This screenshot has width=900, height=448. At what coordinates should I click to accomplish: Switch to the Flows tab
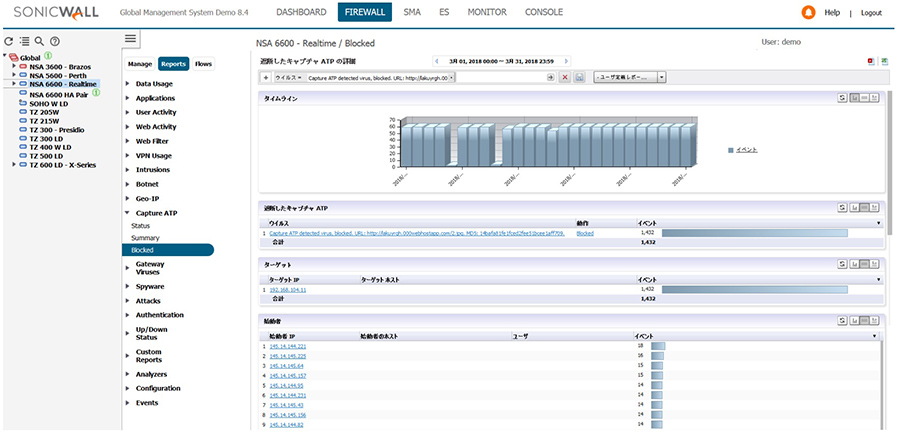click(x=203, y=64)
